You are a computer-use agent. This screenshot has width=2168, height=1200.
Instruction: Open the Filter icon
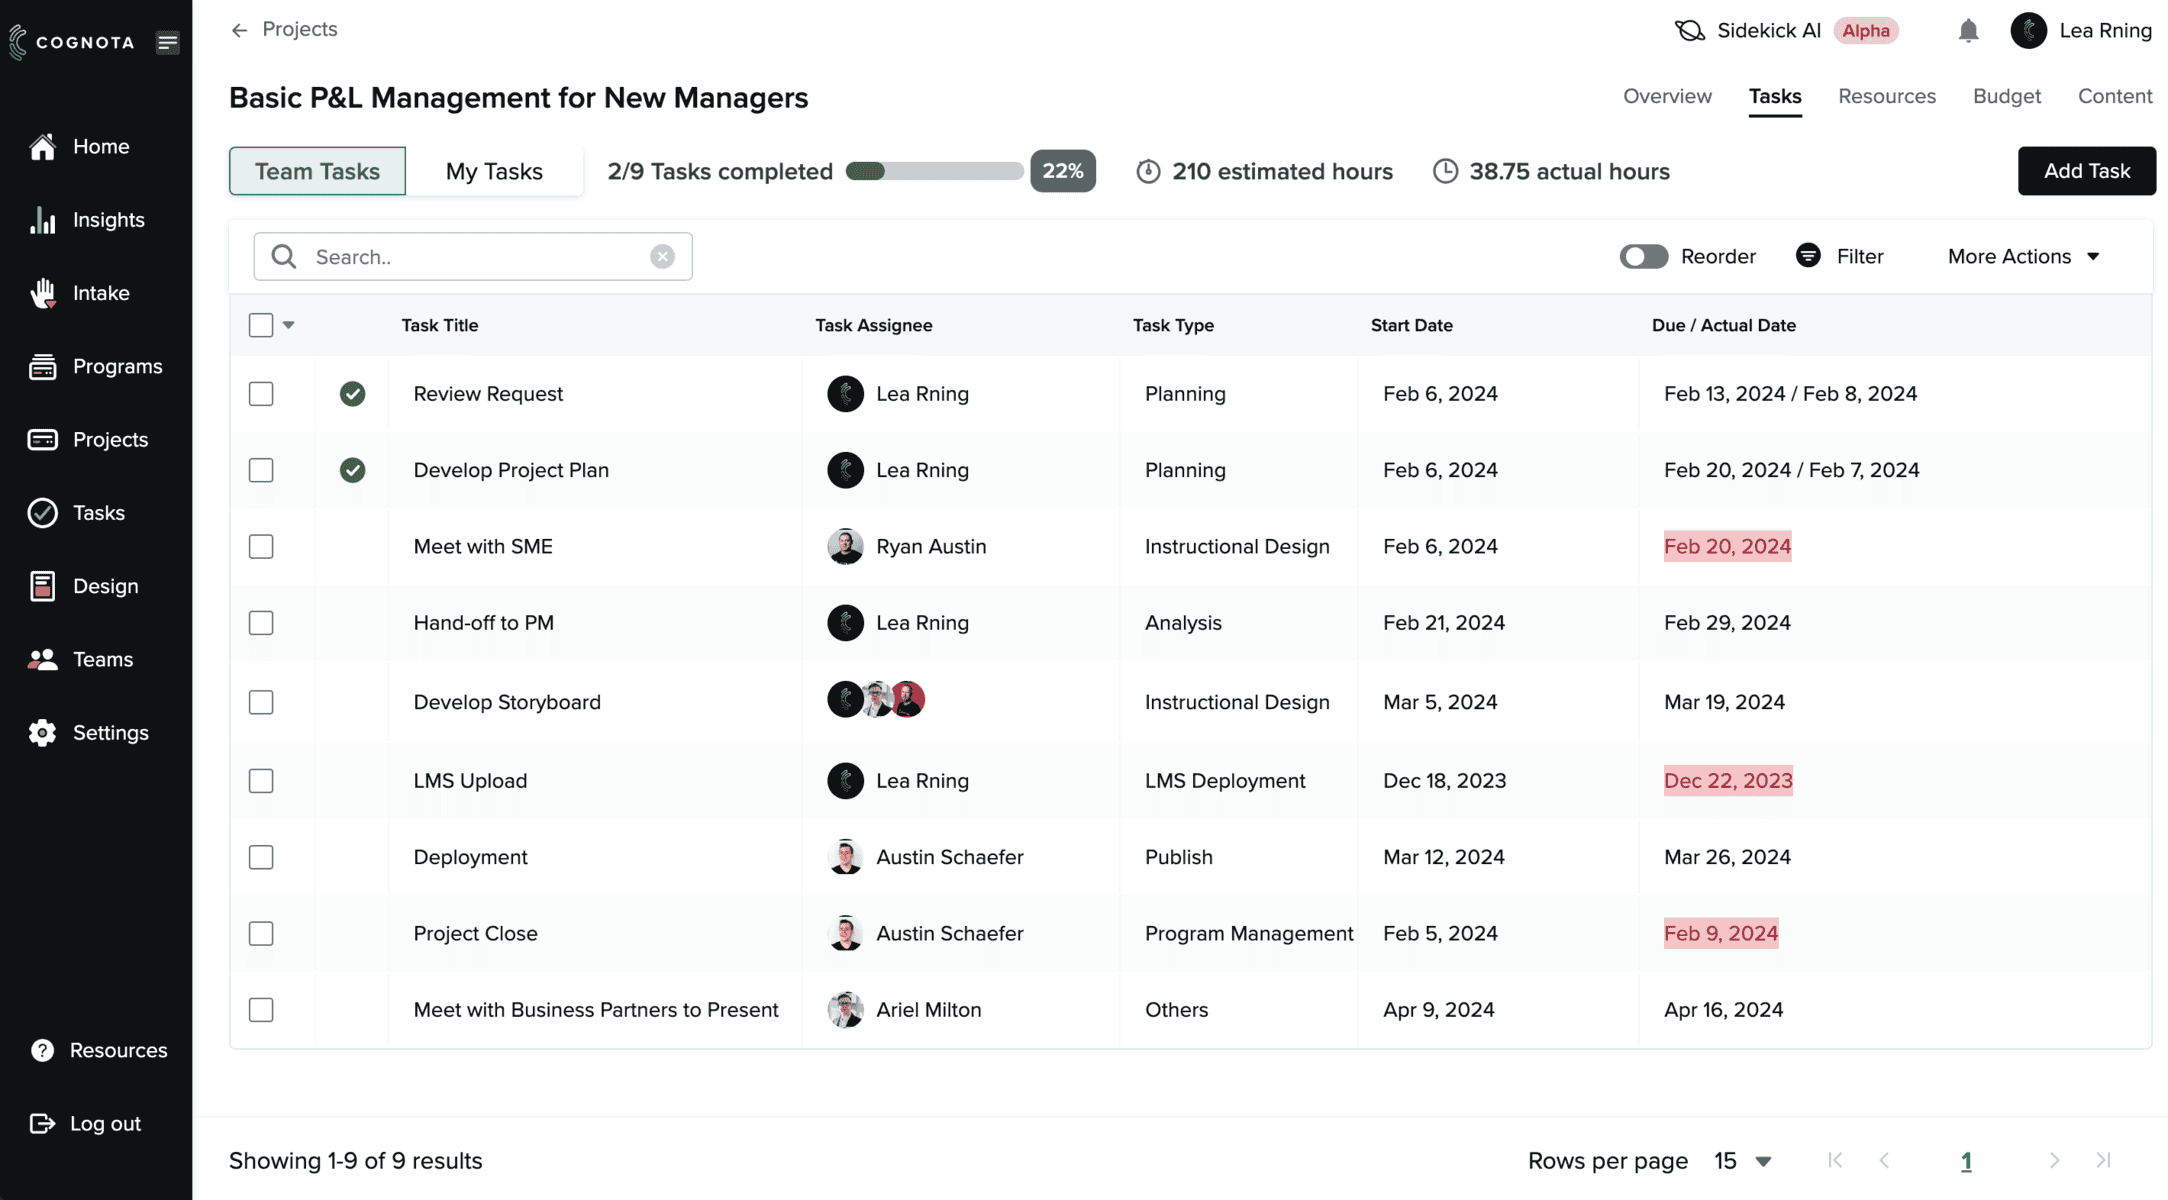pos(1808,256)
